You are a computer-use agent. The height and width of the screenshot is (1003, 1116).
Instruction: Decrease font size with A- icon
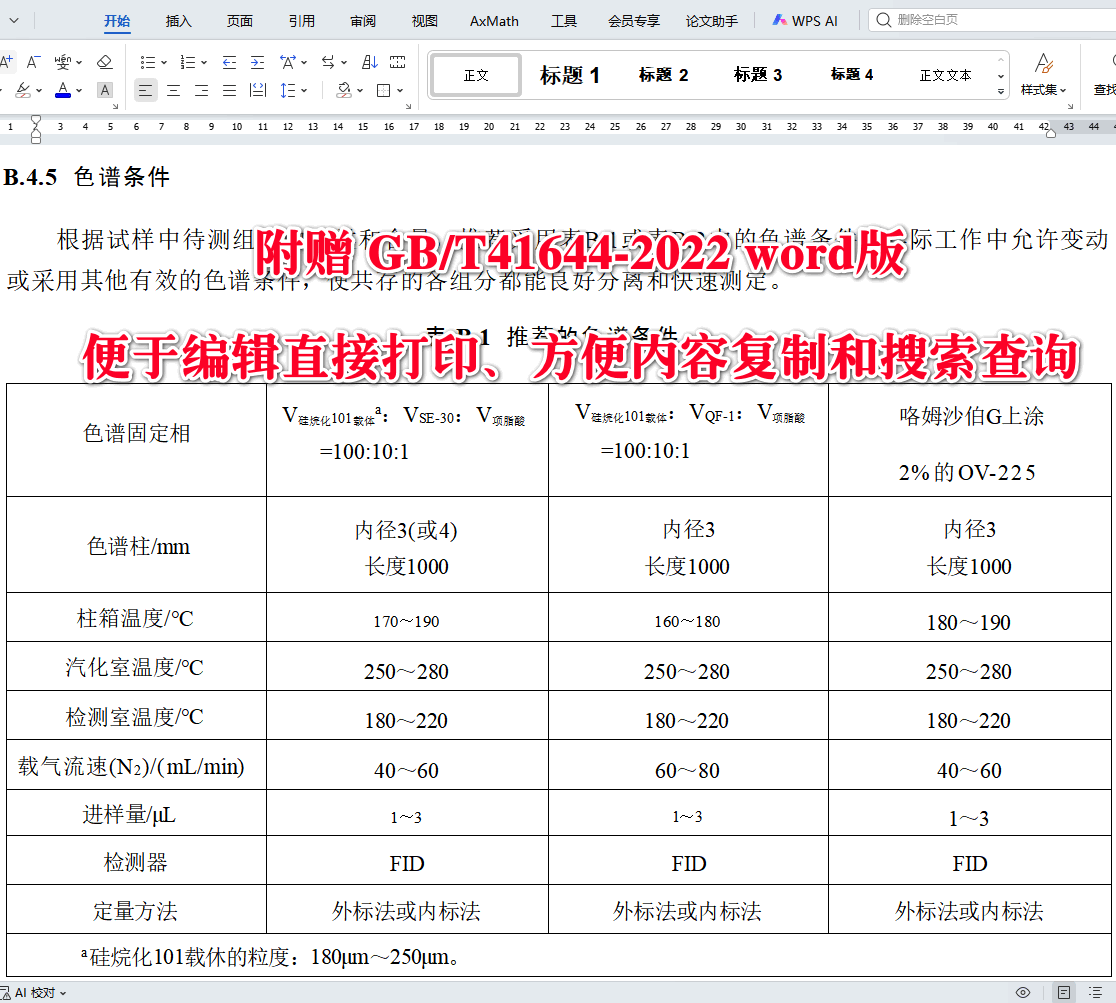coord(33,62)
